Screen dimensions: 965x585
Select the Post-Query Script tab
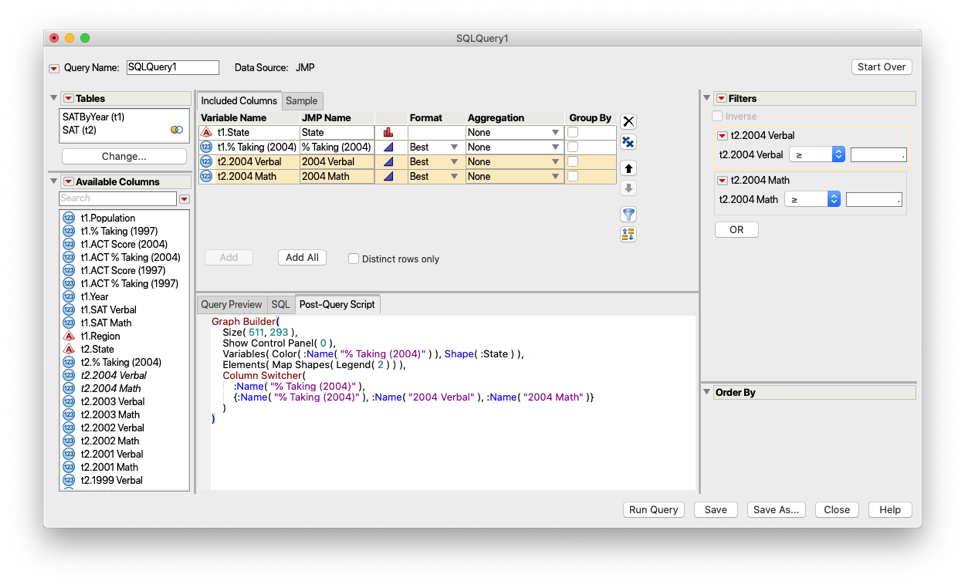coord(337,304)
